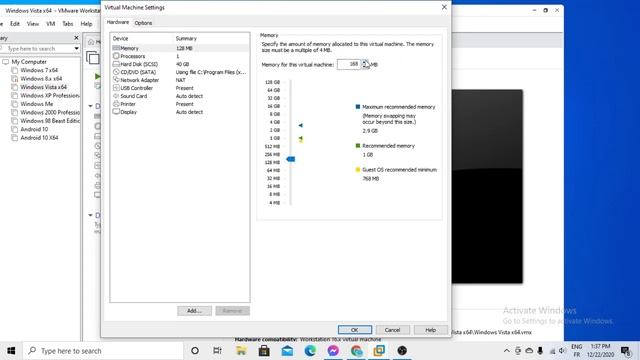Image resolution: width=640 pixels, height=360 pixels.
Task: Open Microsoft Store from taskbar
Action: [264, 351]
